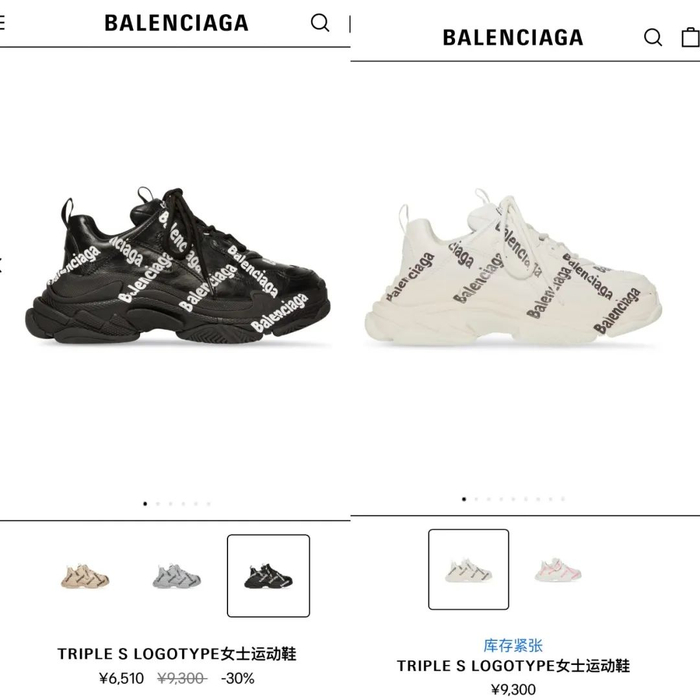This screenshot has width=700, height=700.
Task: Select the beige Triple S color thumbnail
Action: (x=85, y=576)
